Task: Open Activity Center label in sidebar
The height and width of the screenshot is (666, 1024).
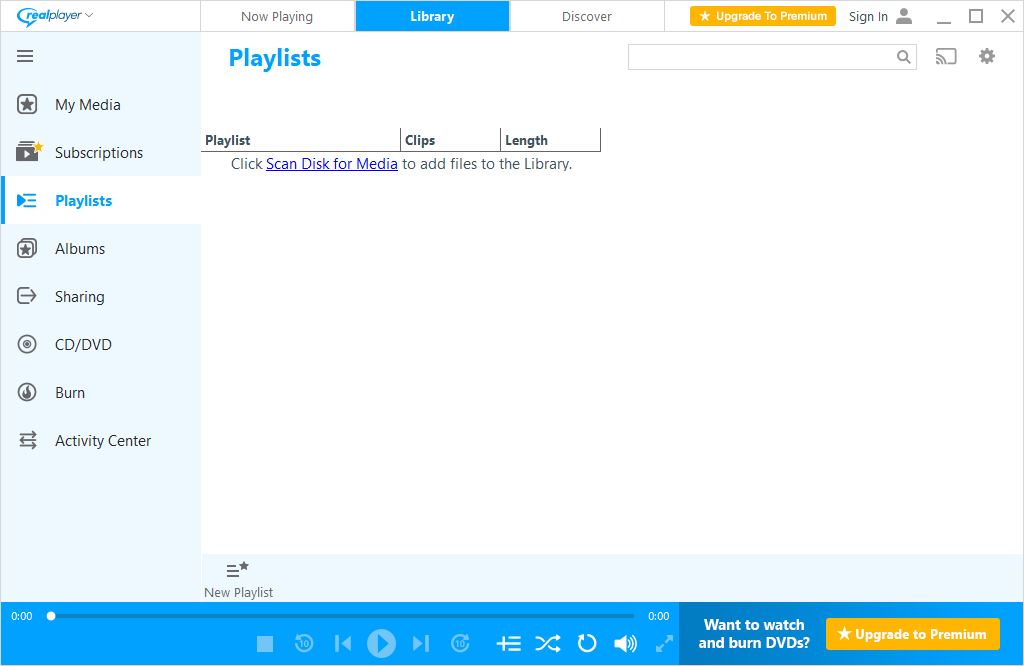Action: [103, 441]
